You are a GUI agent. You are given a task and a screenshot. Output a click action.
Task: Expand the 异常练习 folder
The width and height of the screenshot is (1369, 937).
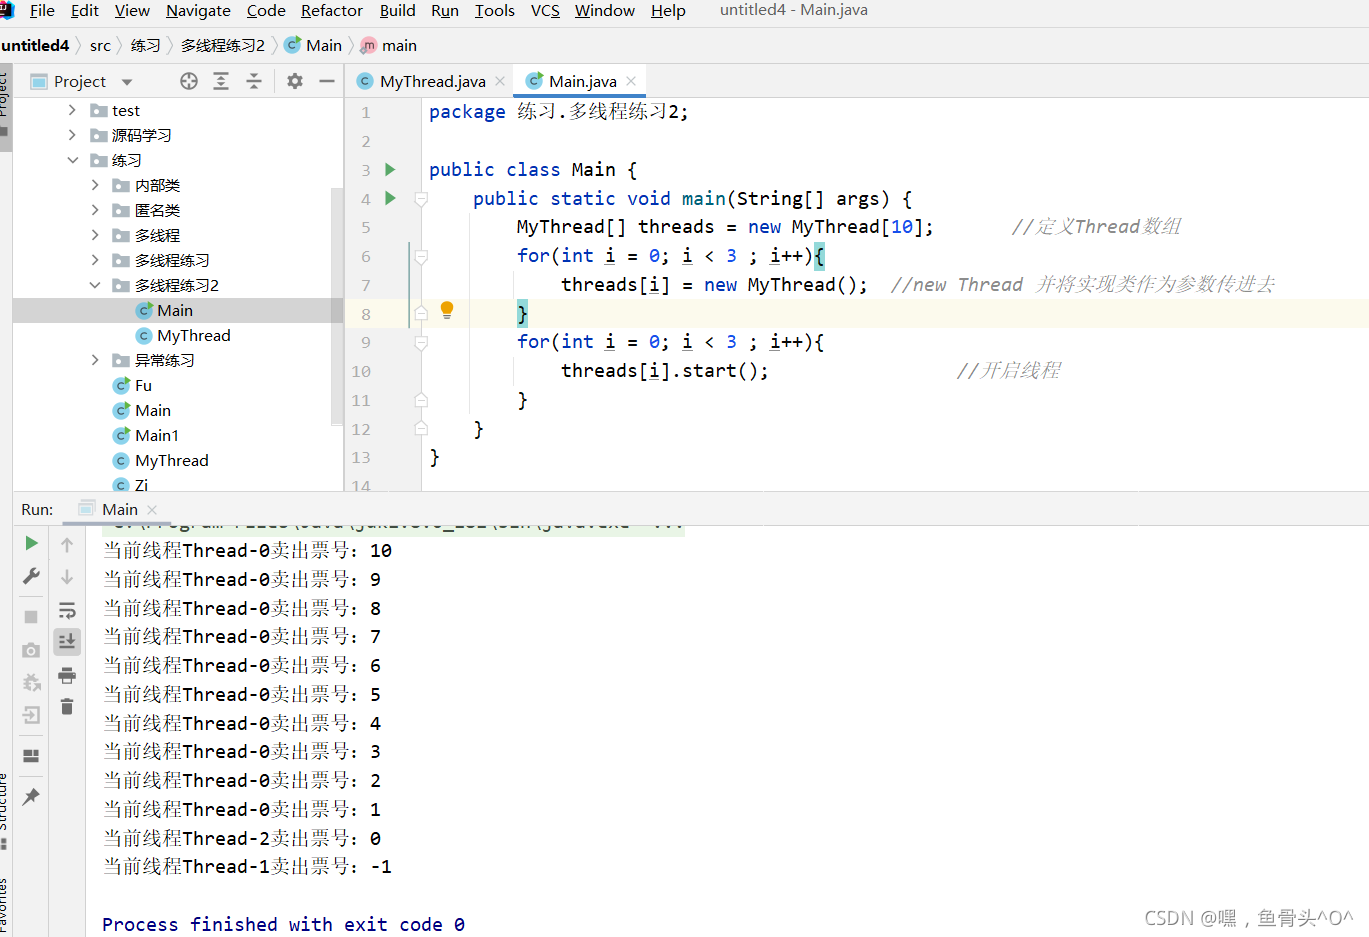(x=95, y=360)
